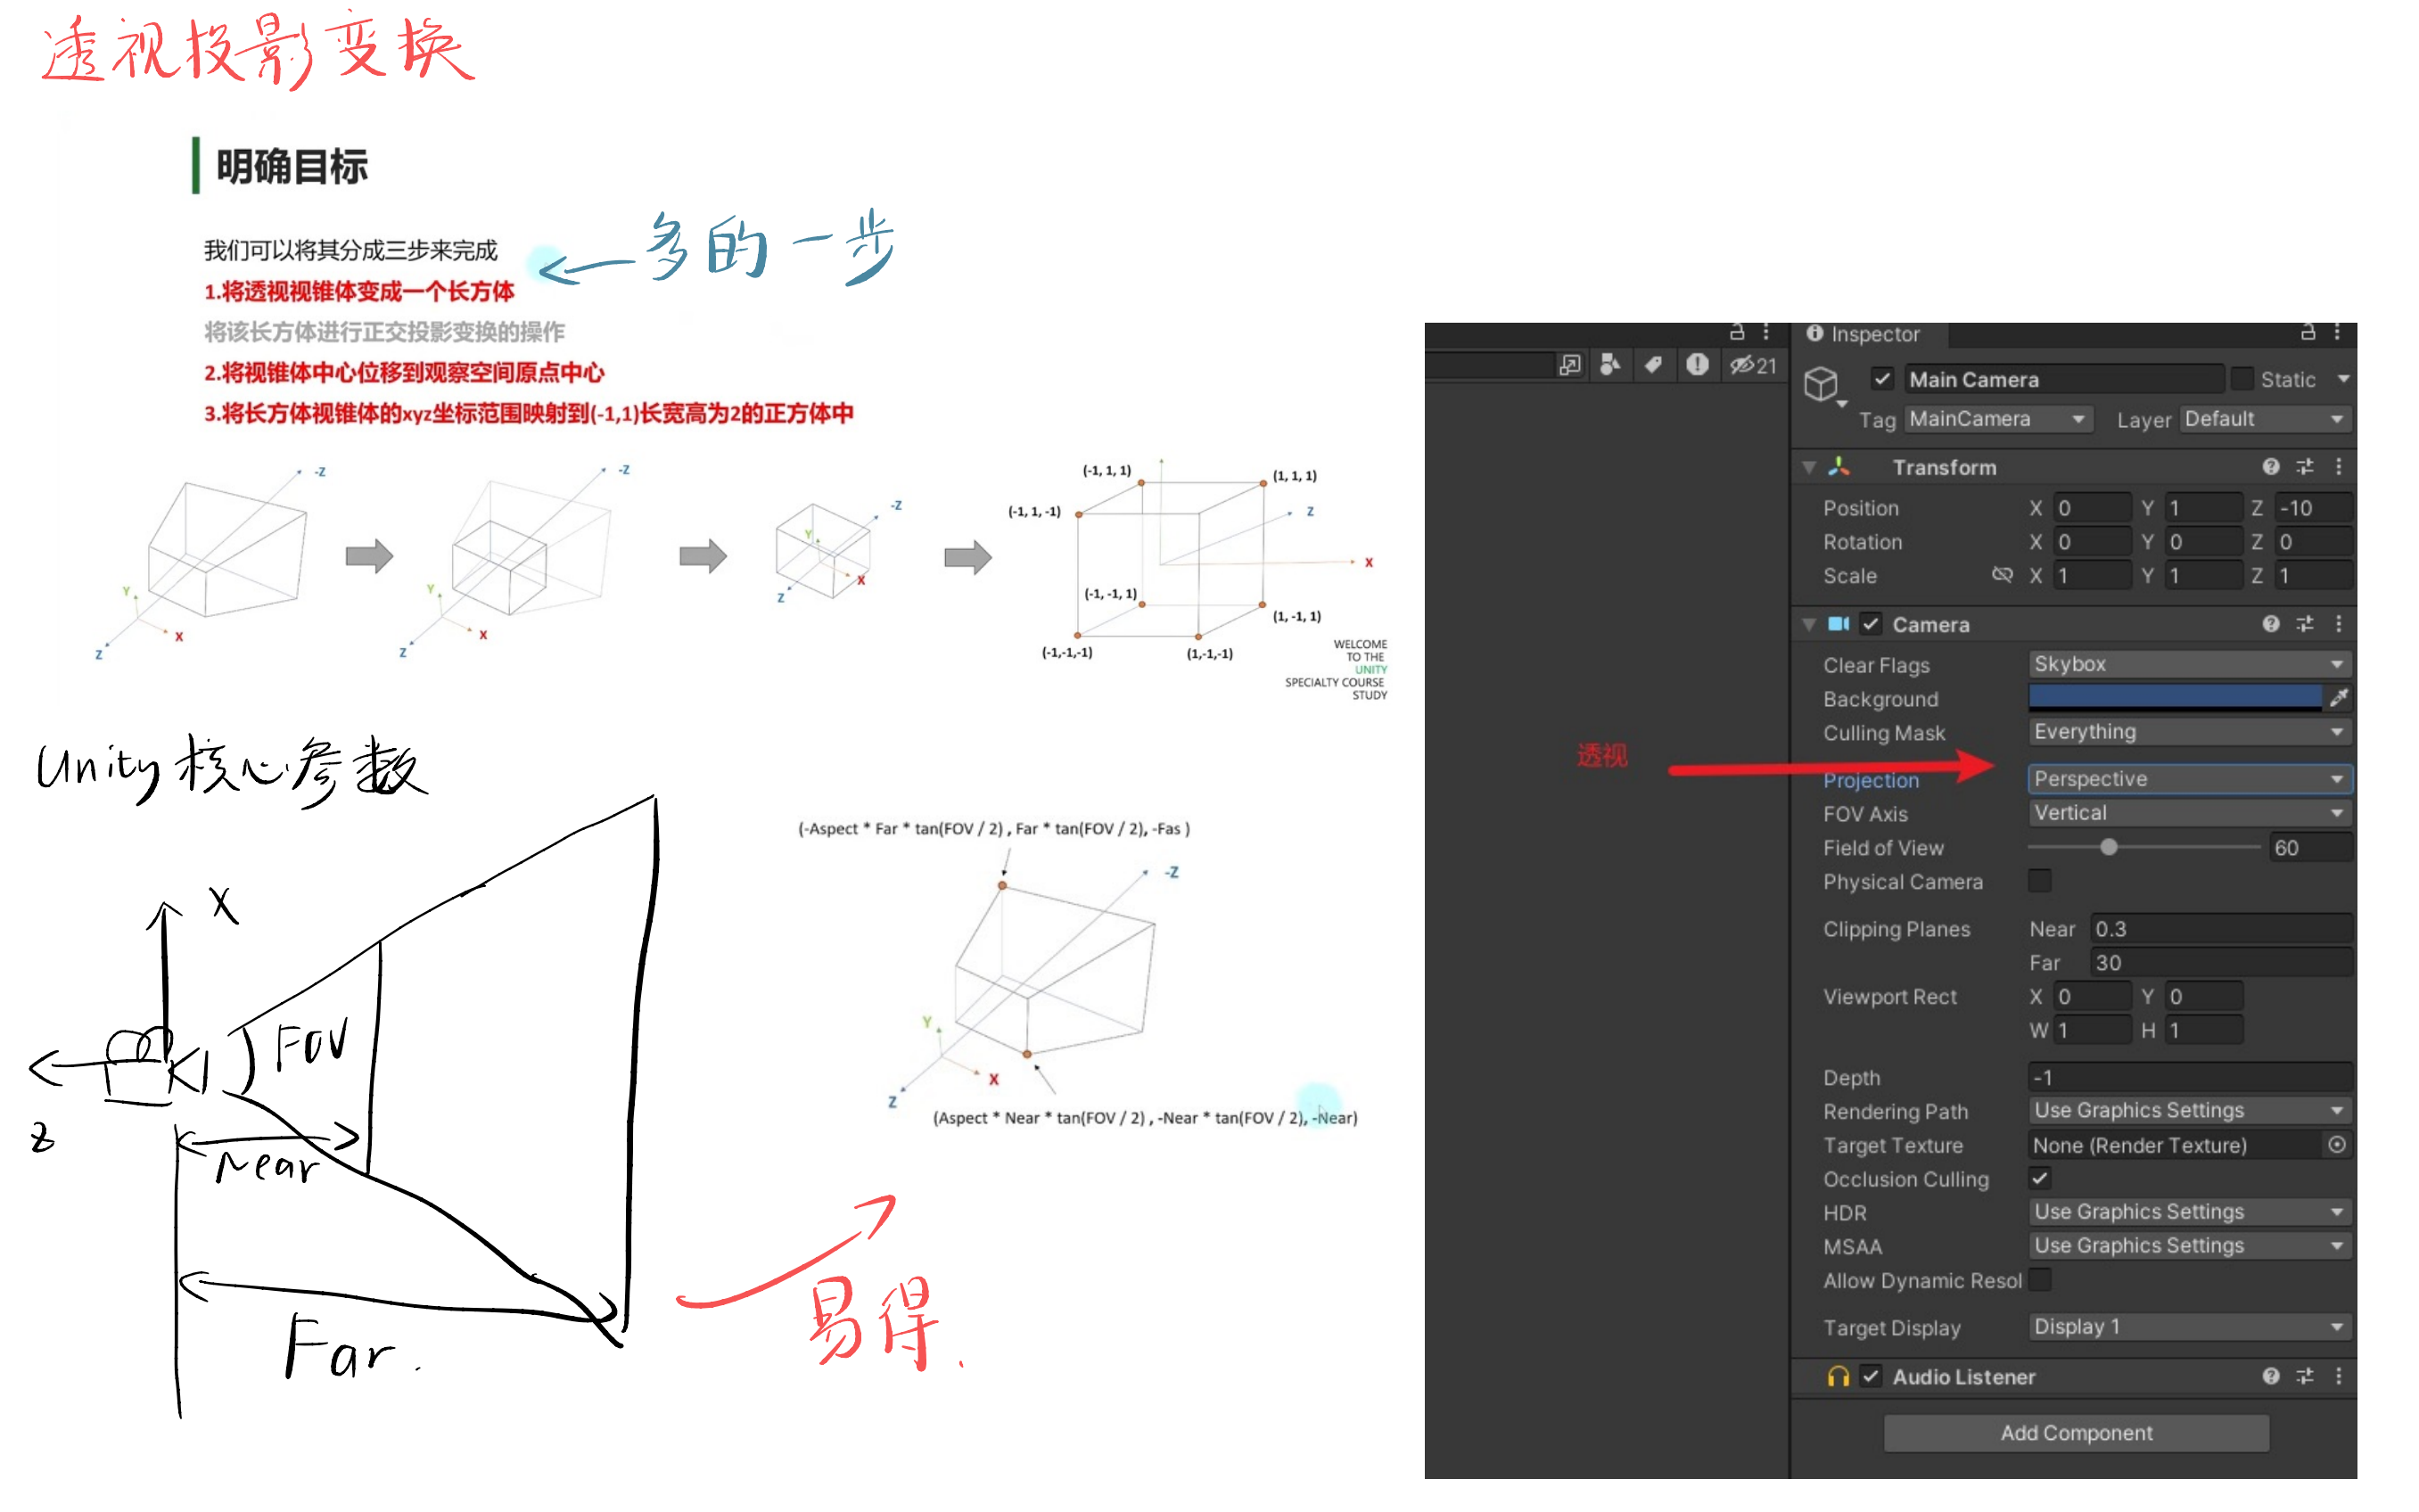Click the GameObject cube icon picker
Screen dimensions: 2419x1512
coord(1821,384)
